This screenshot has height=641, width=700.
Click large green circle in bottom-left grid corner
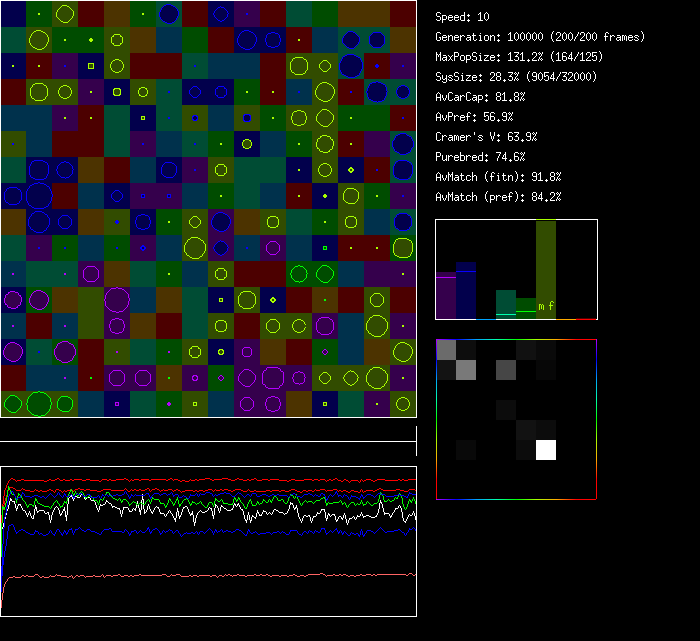[x=39, y=404]
